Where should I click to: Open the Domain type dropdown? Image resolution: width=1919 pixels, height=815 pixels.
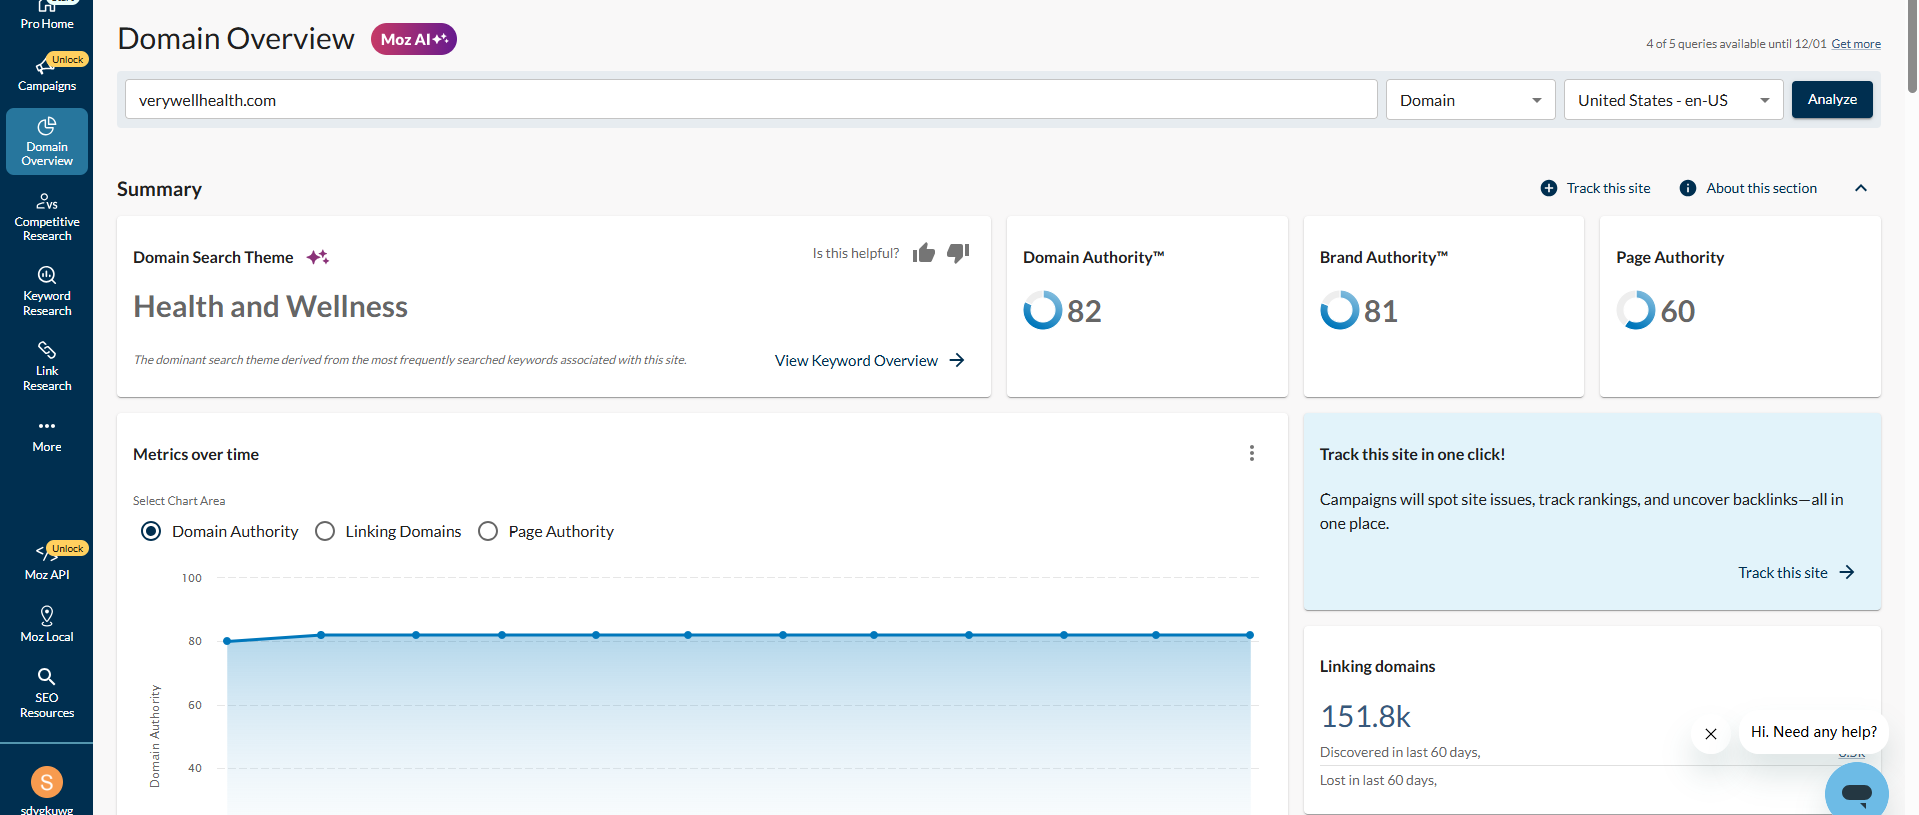click(1470, 100)
